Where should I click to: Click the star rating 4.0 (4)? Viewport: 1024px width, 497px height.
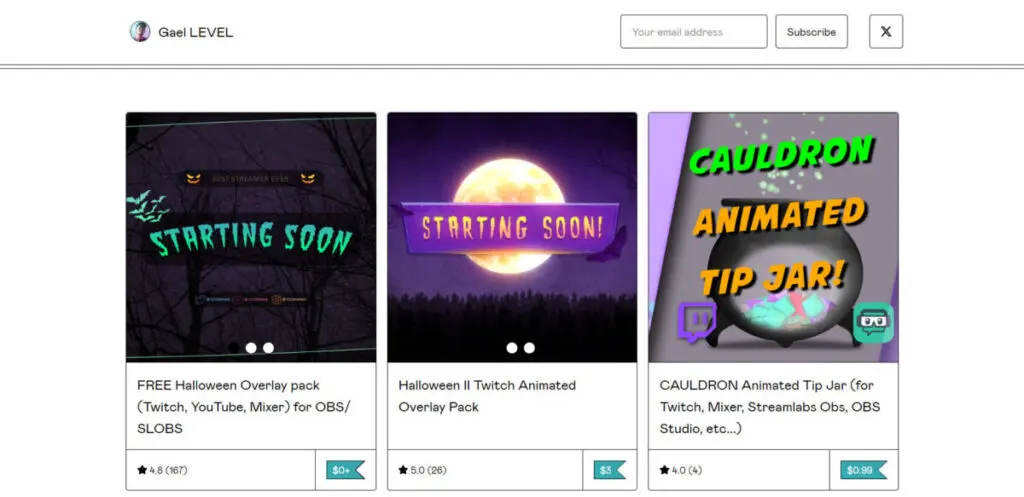tap(680, 470)
